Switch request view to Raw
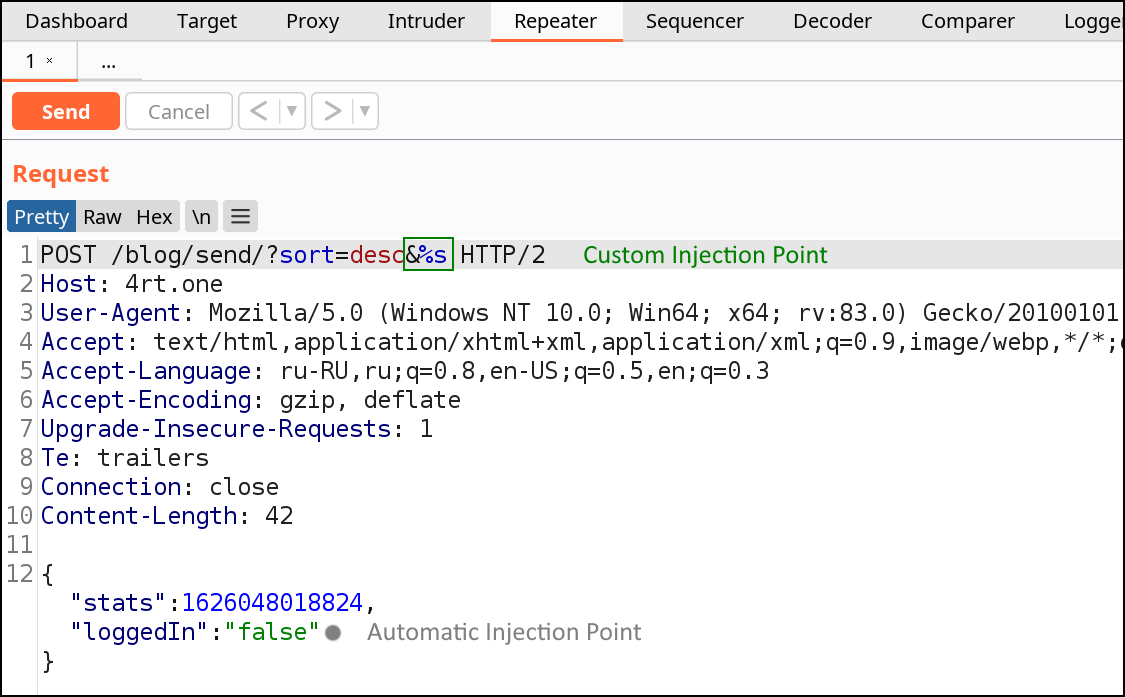Viewport: 1125px width, 697px height. click(103, 217)
